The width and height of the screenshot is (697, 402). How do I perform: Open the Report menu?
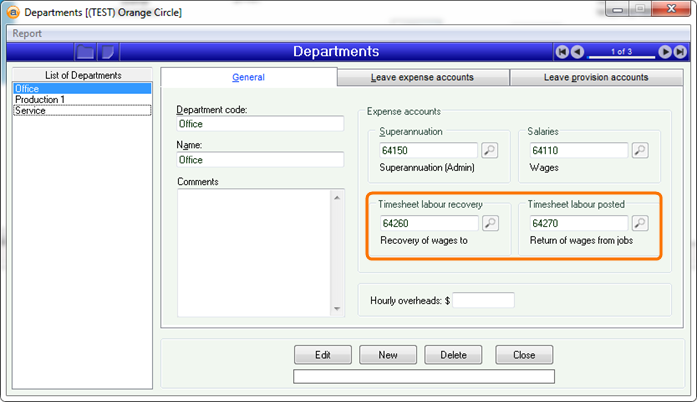pos(27,33)
